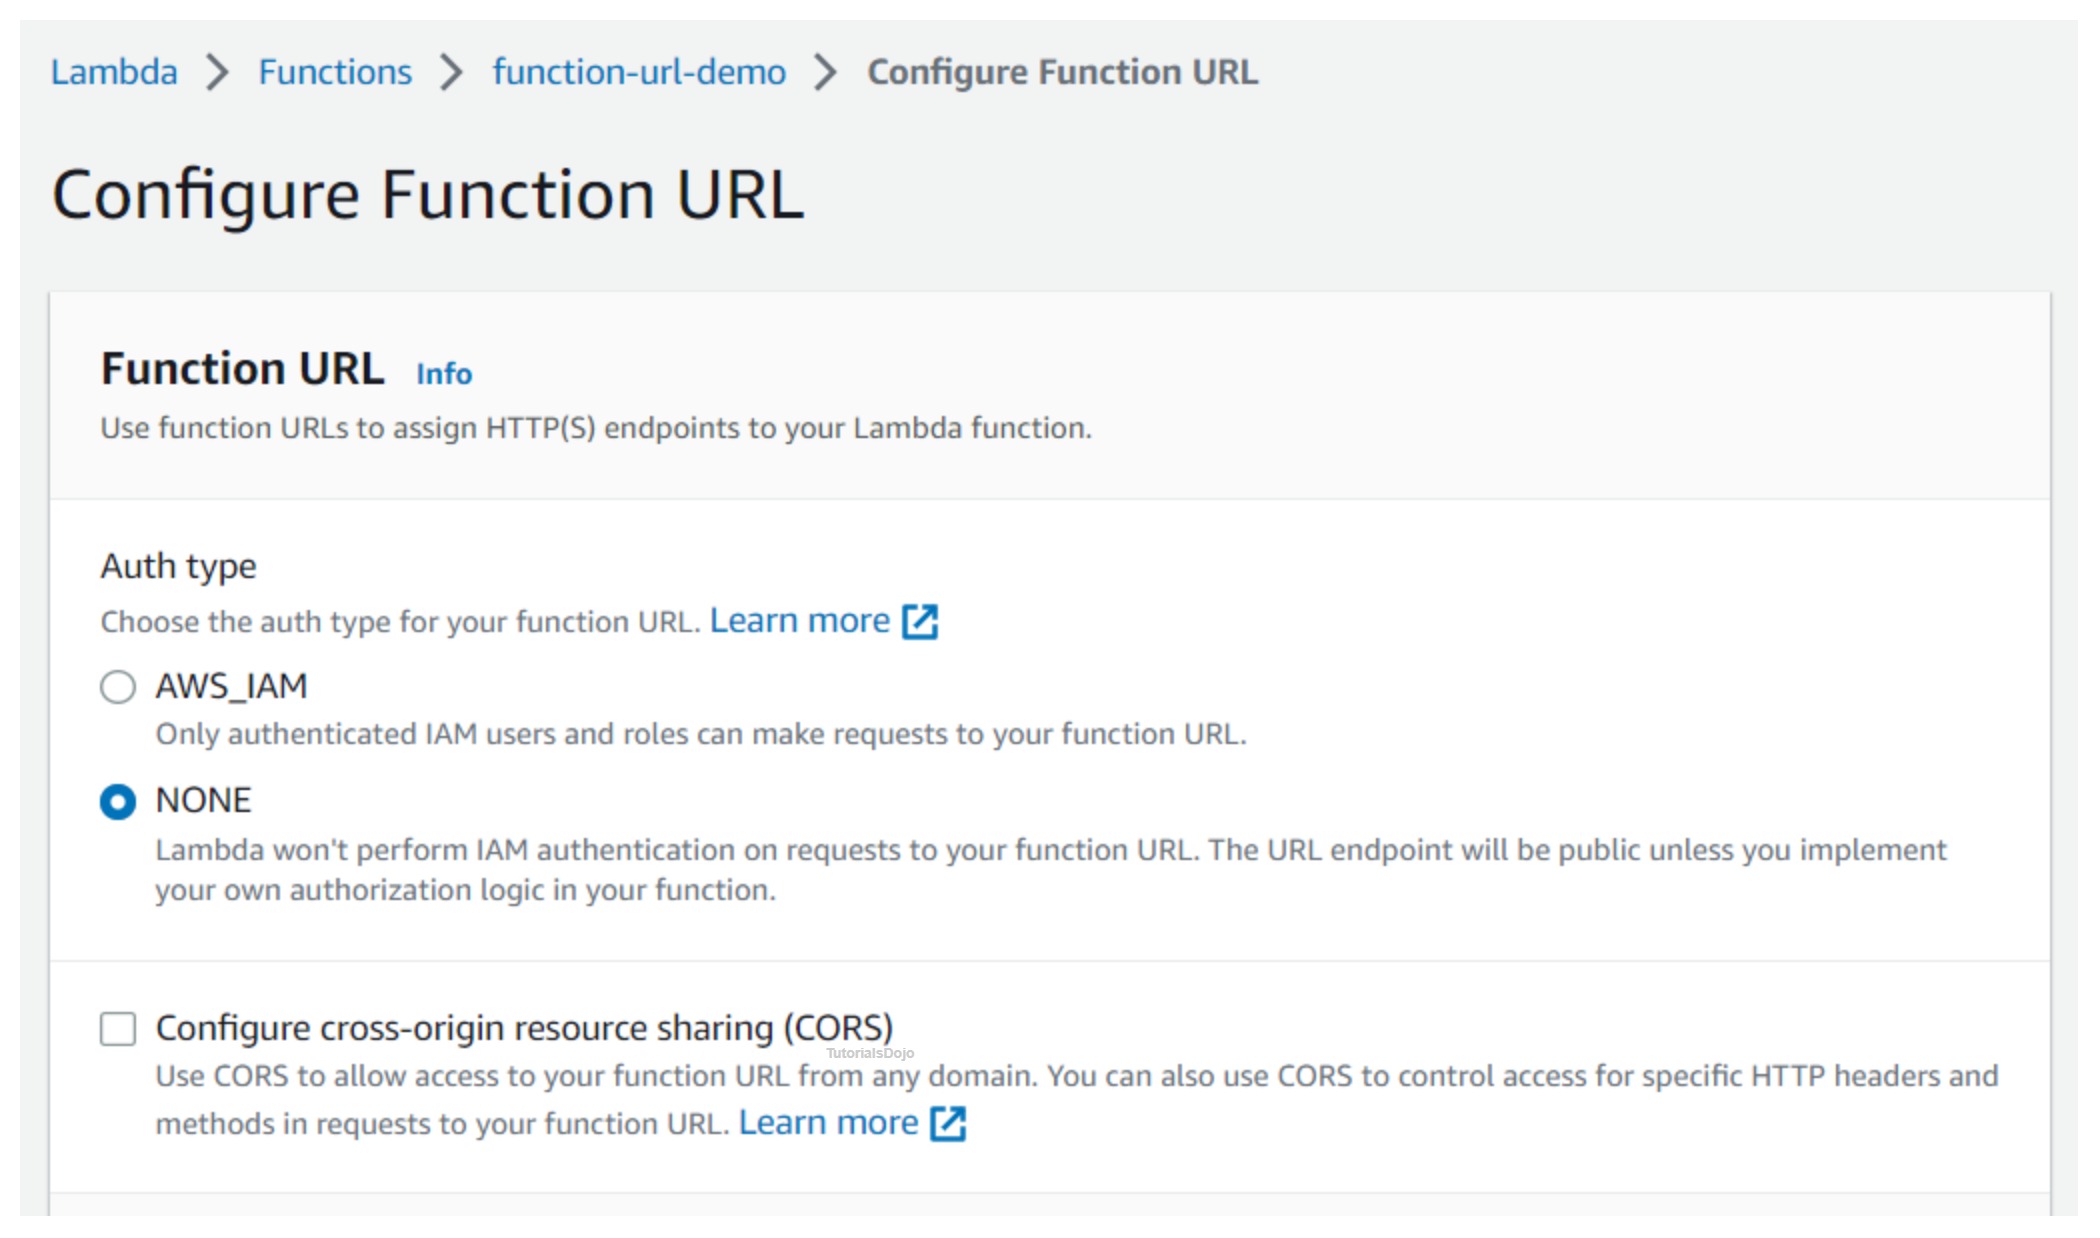Screen dimensions: 2100x1238
Task: Click chevron arrow after Lambda breadcrumb
Action: tap(217, 72)
